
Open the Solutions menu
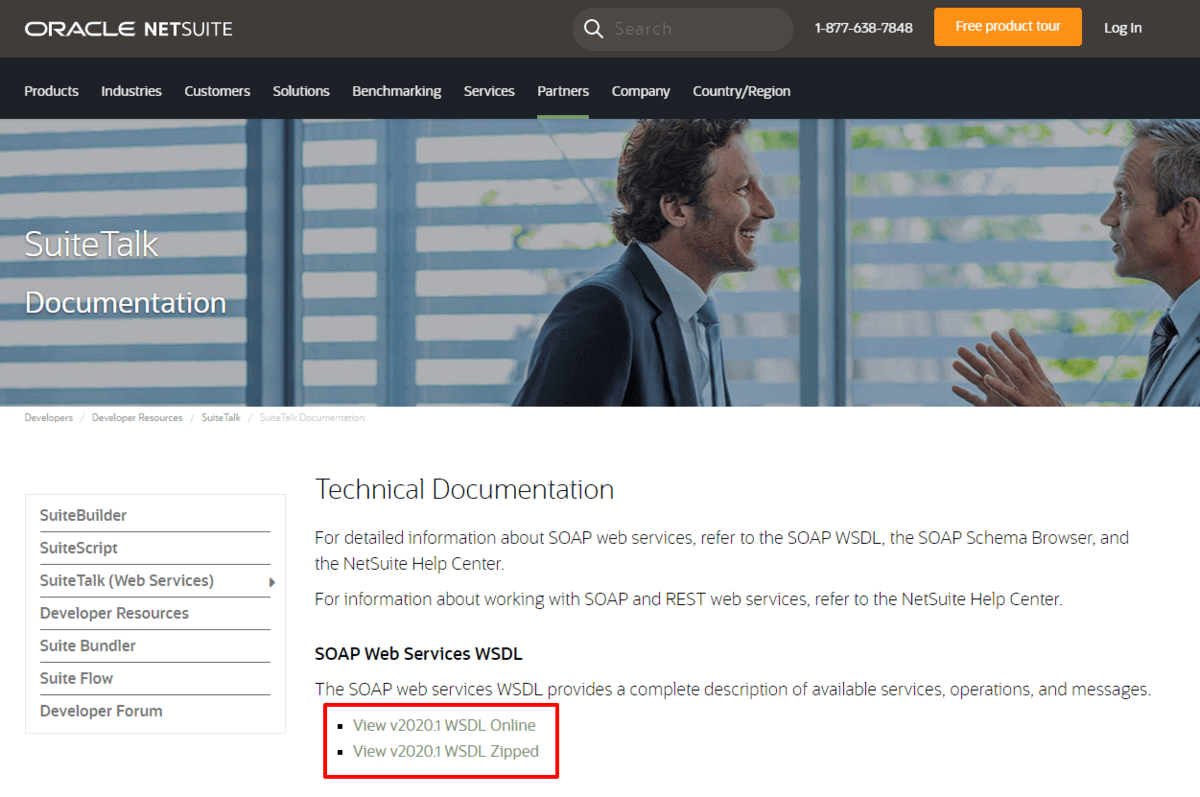click(301, 91)
